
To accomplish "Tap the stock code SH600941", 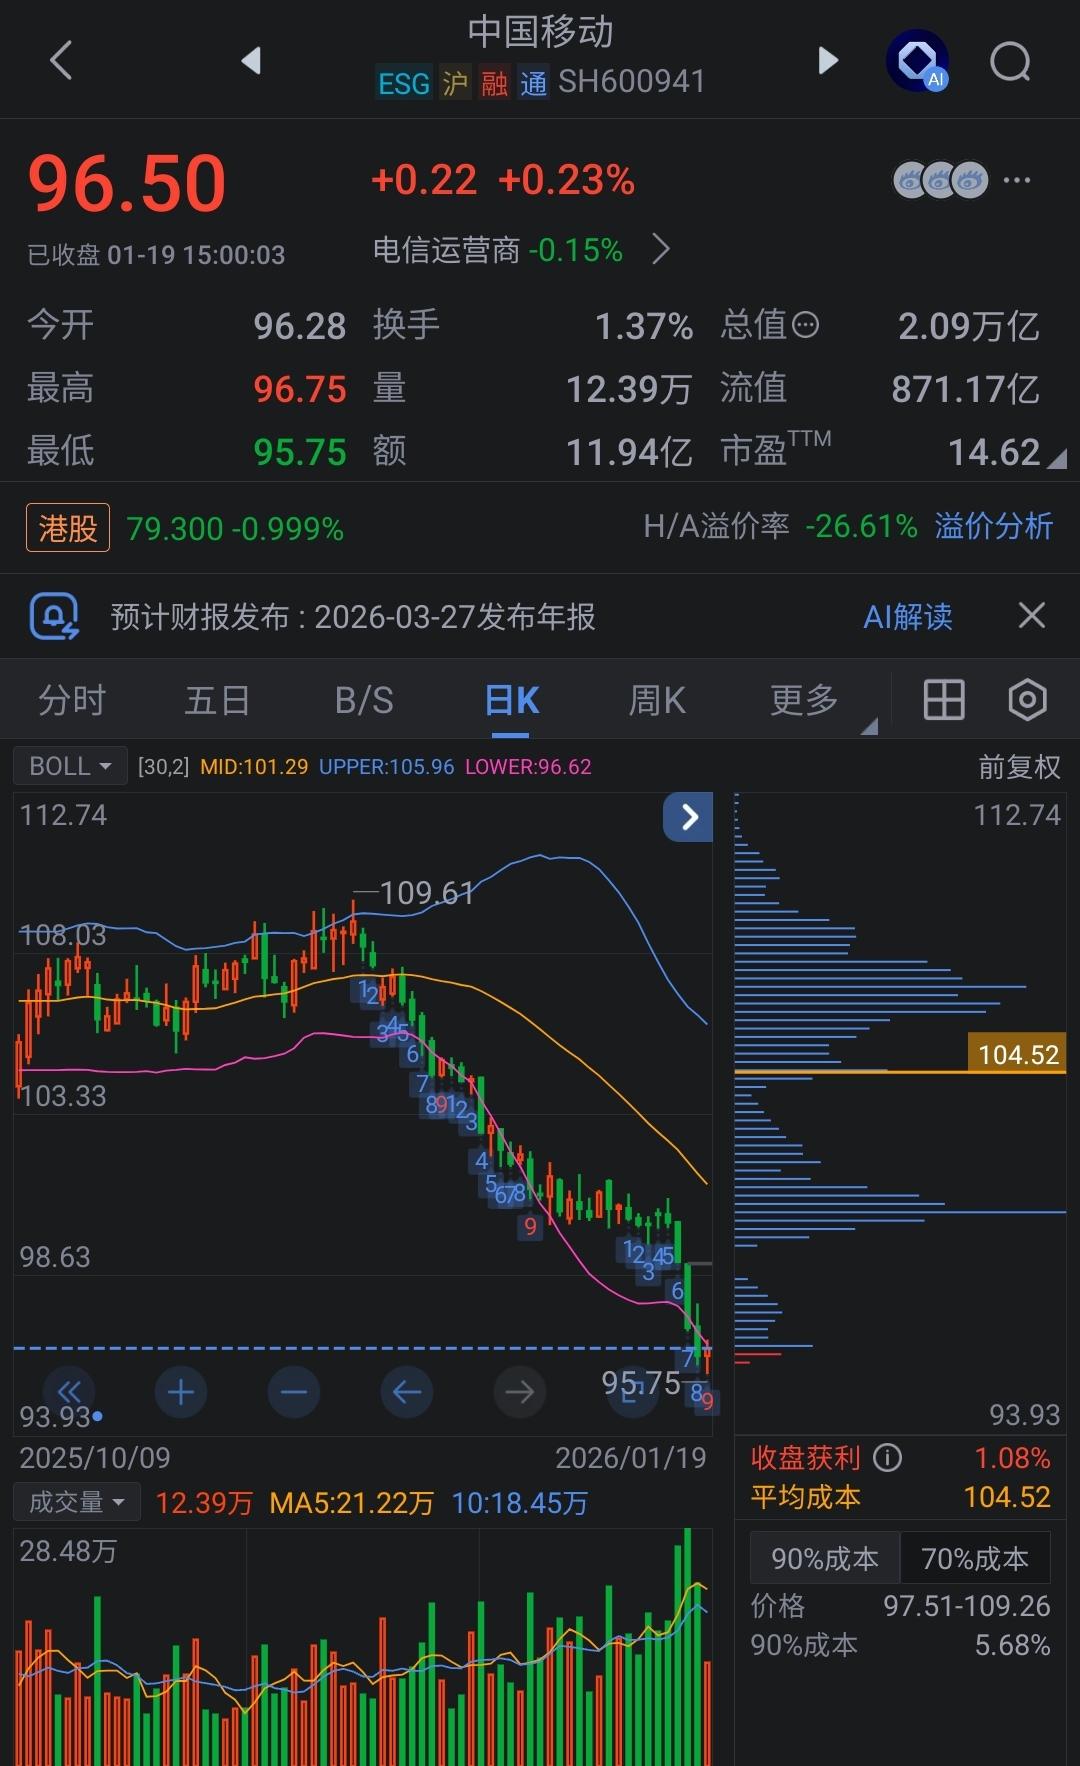I will (x=632, y=82).
